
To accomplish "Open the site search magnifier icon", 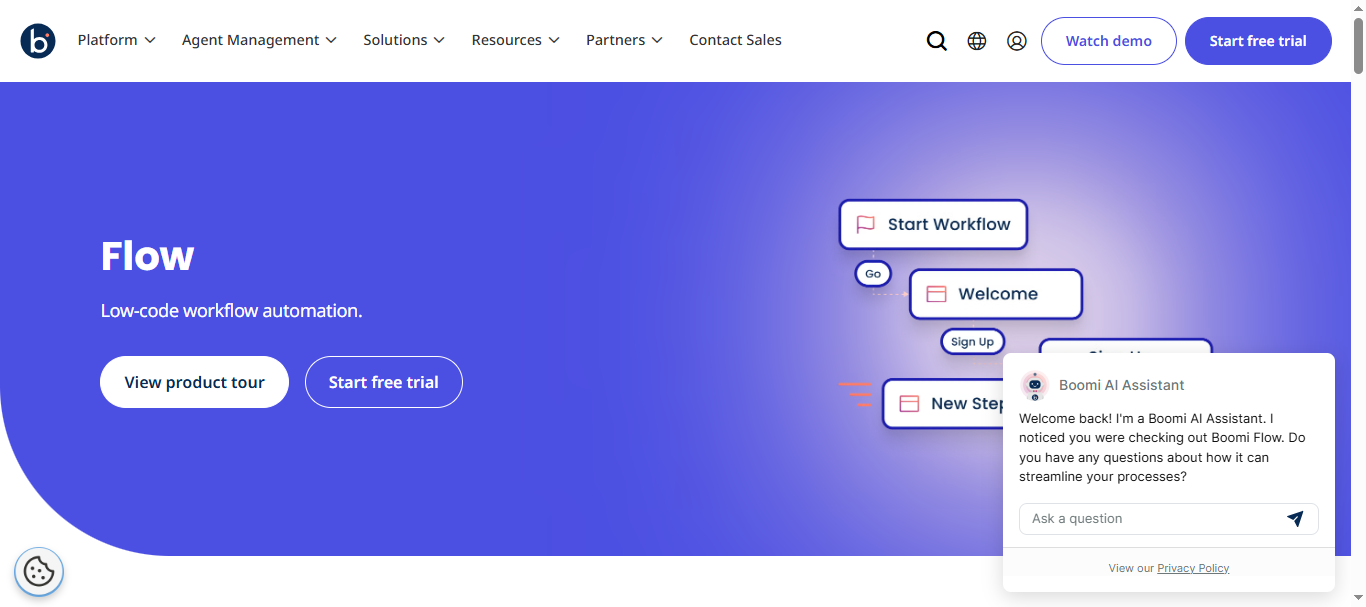I will pos(936,41).
